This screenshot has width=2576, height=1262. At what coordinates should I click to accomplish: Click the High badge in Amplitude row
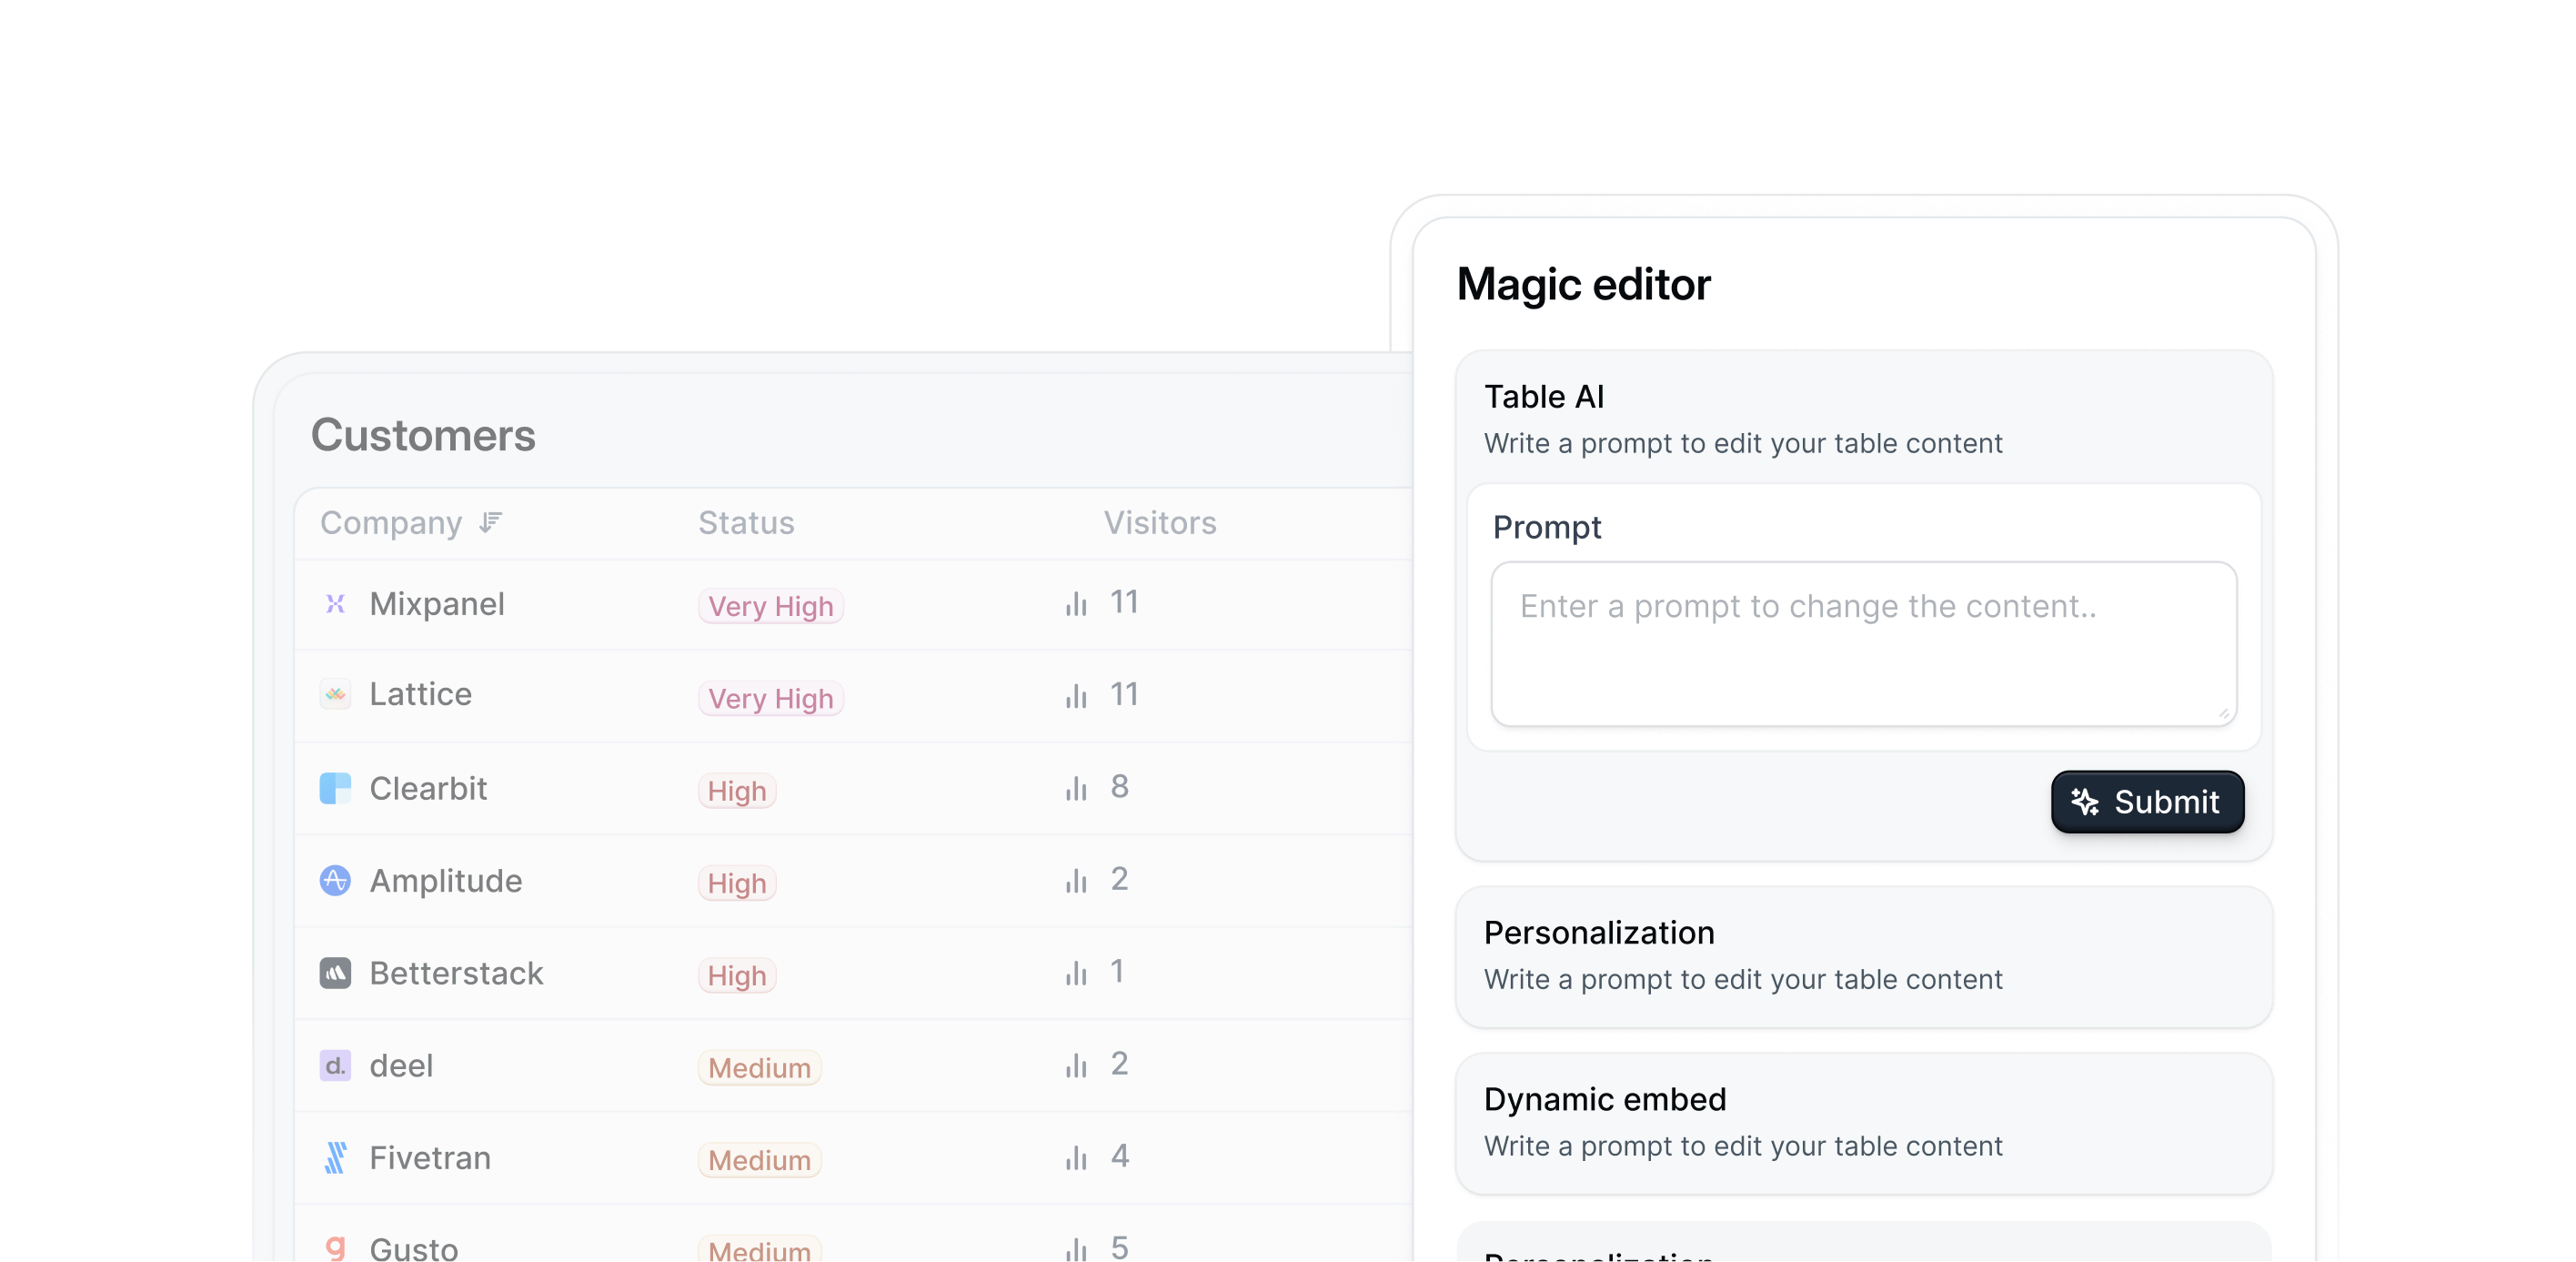point(736,883)
